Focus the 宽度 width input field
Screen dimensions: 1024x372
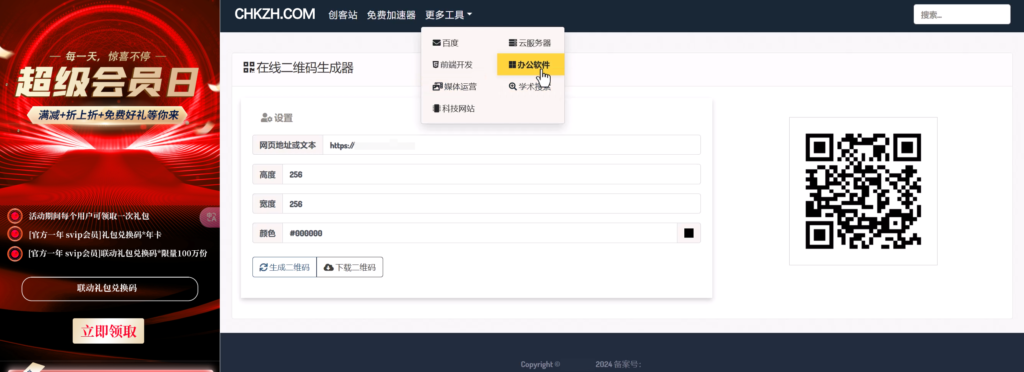[x=491, y=204]
